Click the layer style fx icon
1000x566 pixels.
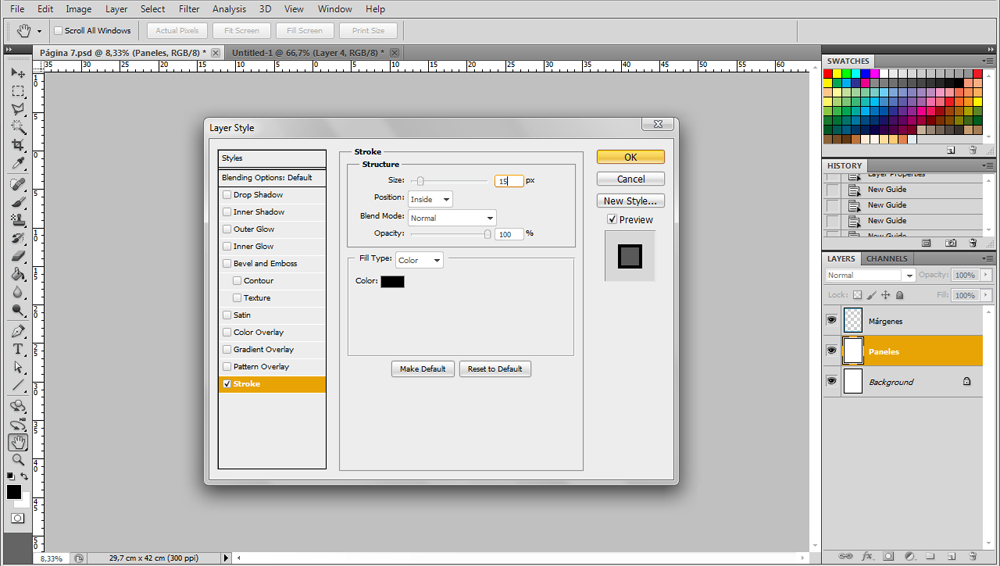click(x=867, y=555)
